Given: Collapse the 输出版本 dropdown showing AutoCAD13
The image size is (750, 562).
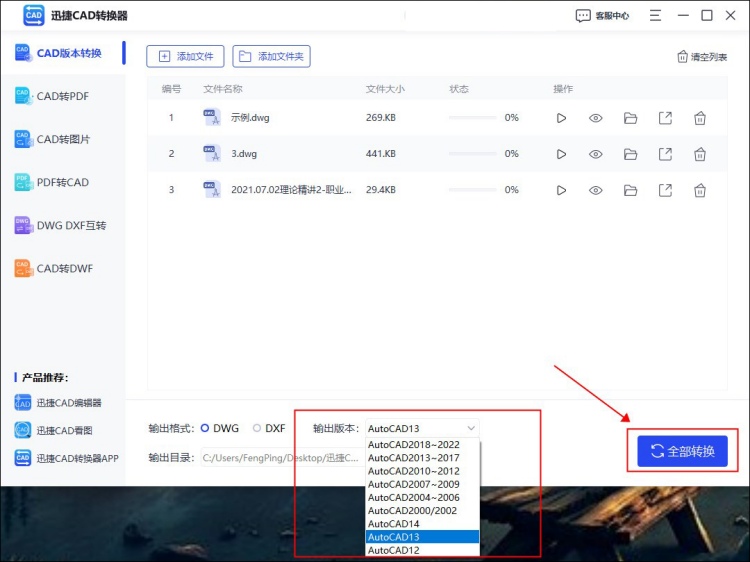Looking at the screenshot, I should 422,429.
